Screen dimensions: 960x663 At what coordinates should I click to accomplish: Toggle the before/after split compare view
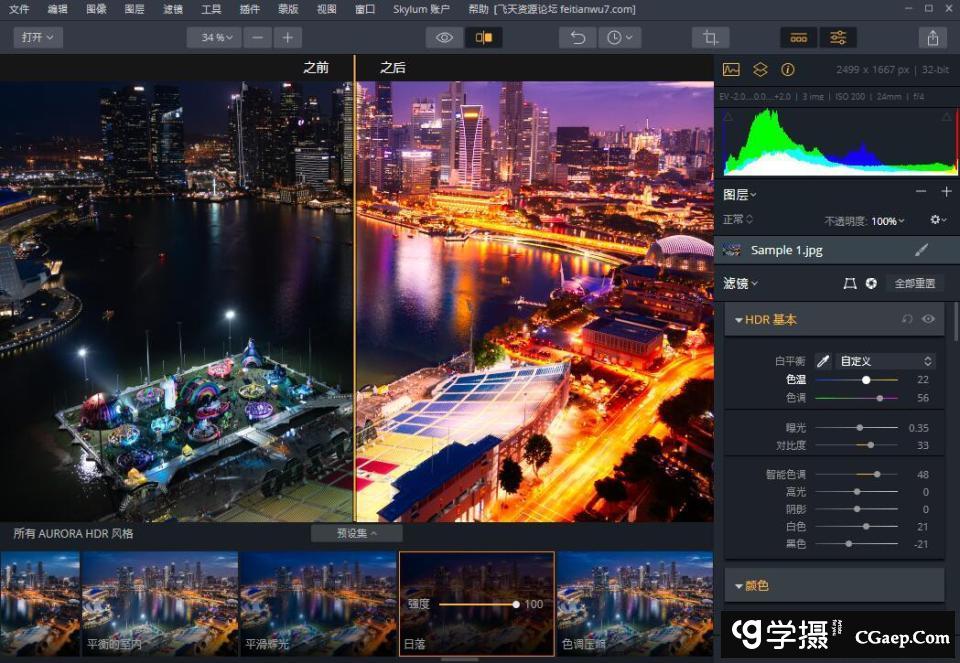point(484,38)
